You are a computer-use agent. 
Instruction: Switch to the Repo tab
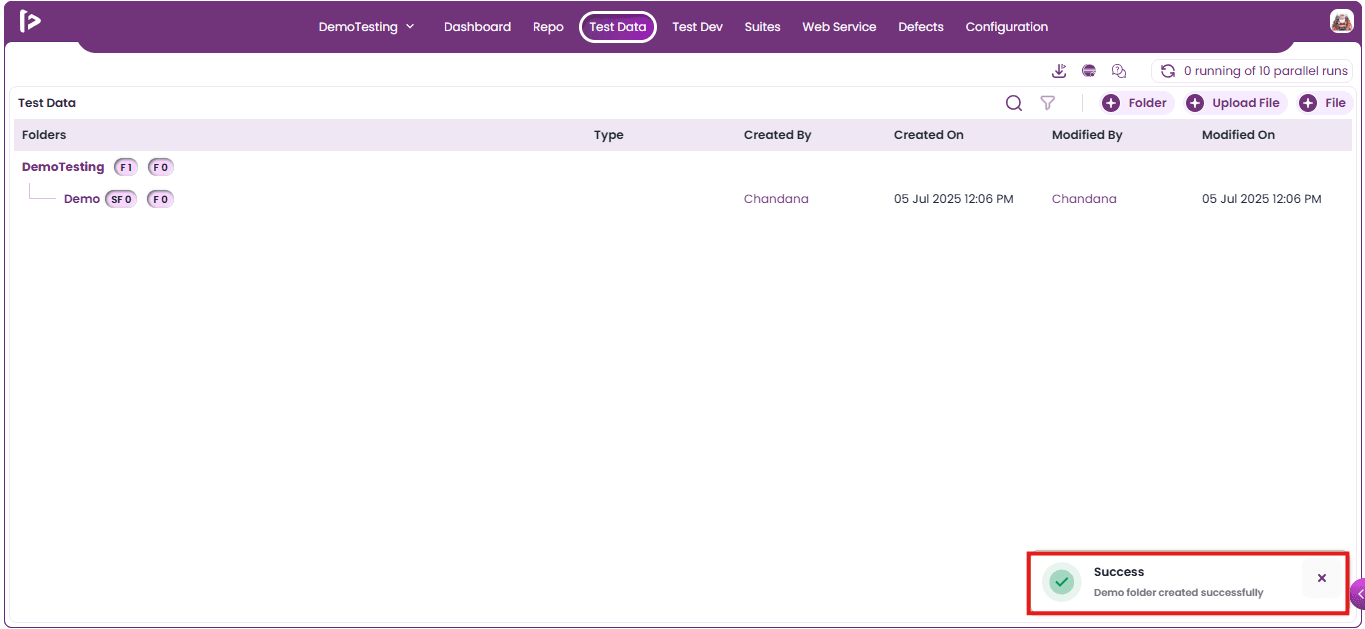[x=548, y=27]
